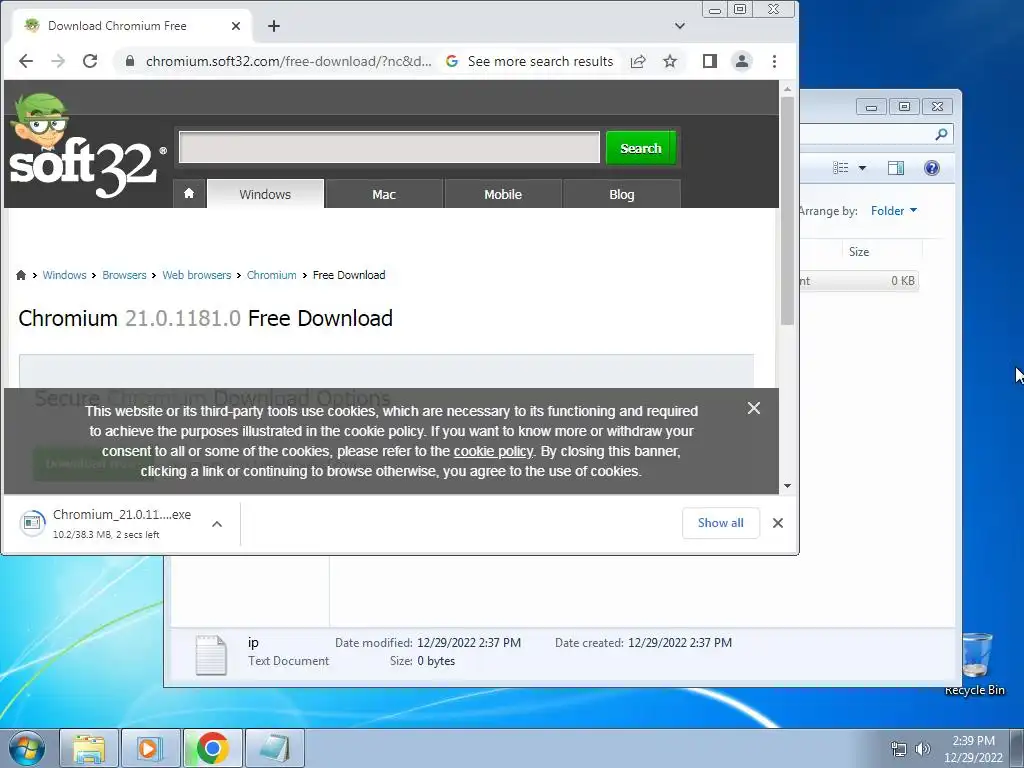
Task: Change view icon in Explorer window
Action: point(841,168)
